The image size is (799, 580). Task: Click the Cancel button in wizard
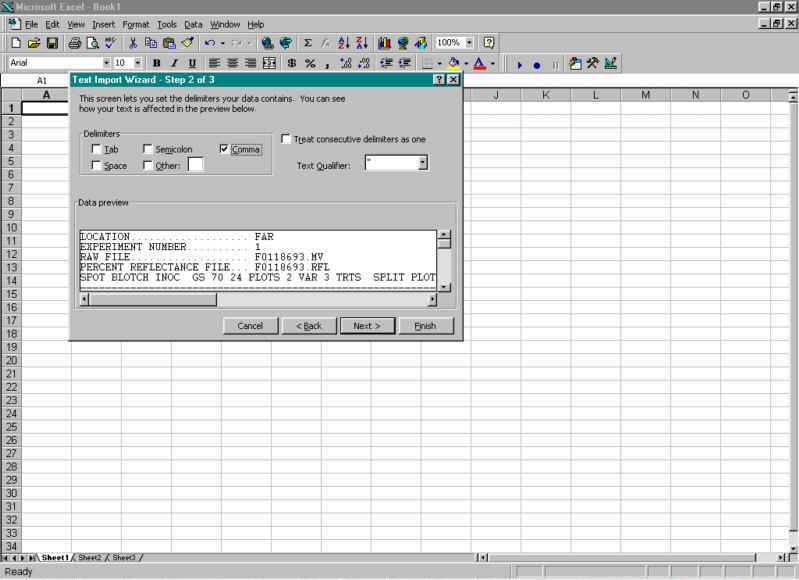(x=250, y=326)
